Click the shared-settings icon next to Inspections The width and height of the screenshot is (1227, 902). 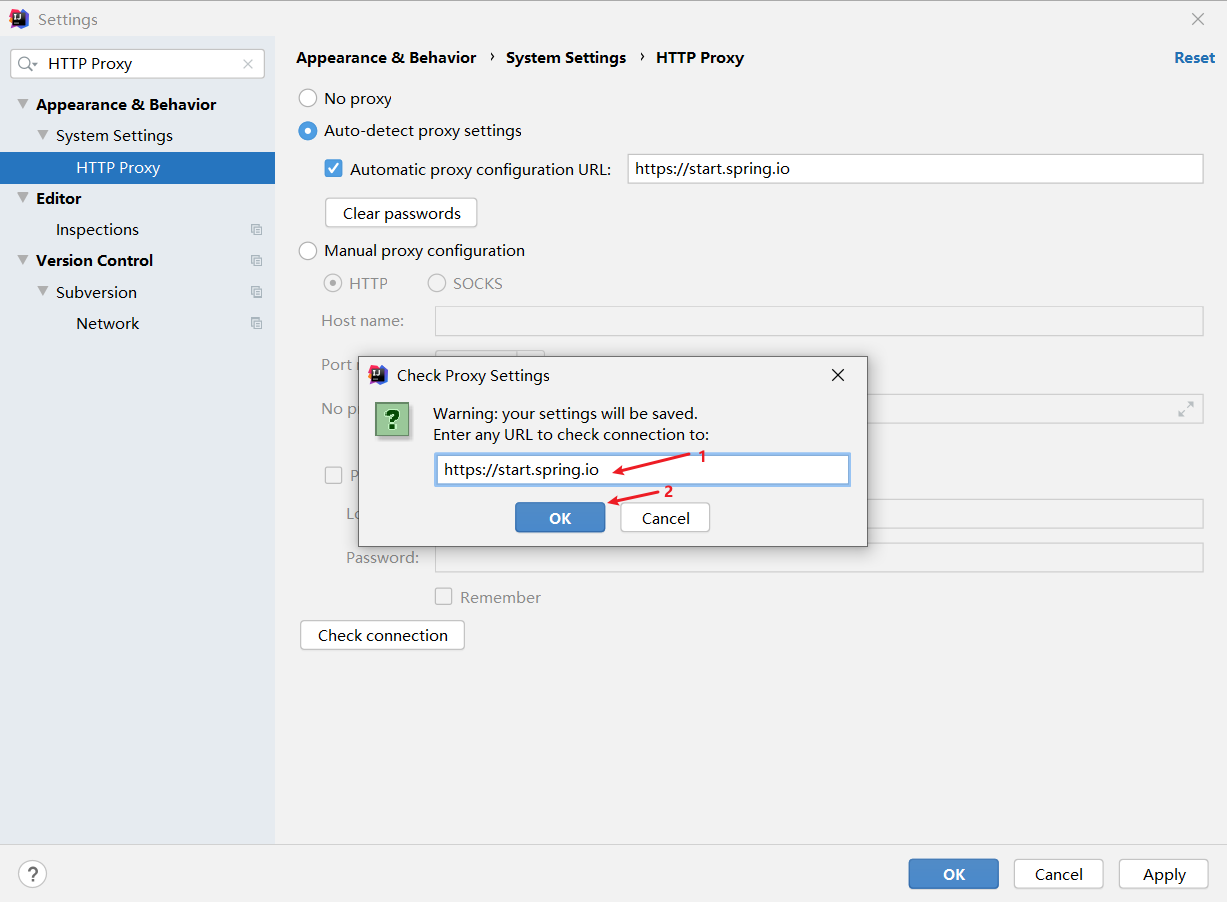[x=256, y=229]
